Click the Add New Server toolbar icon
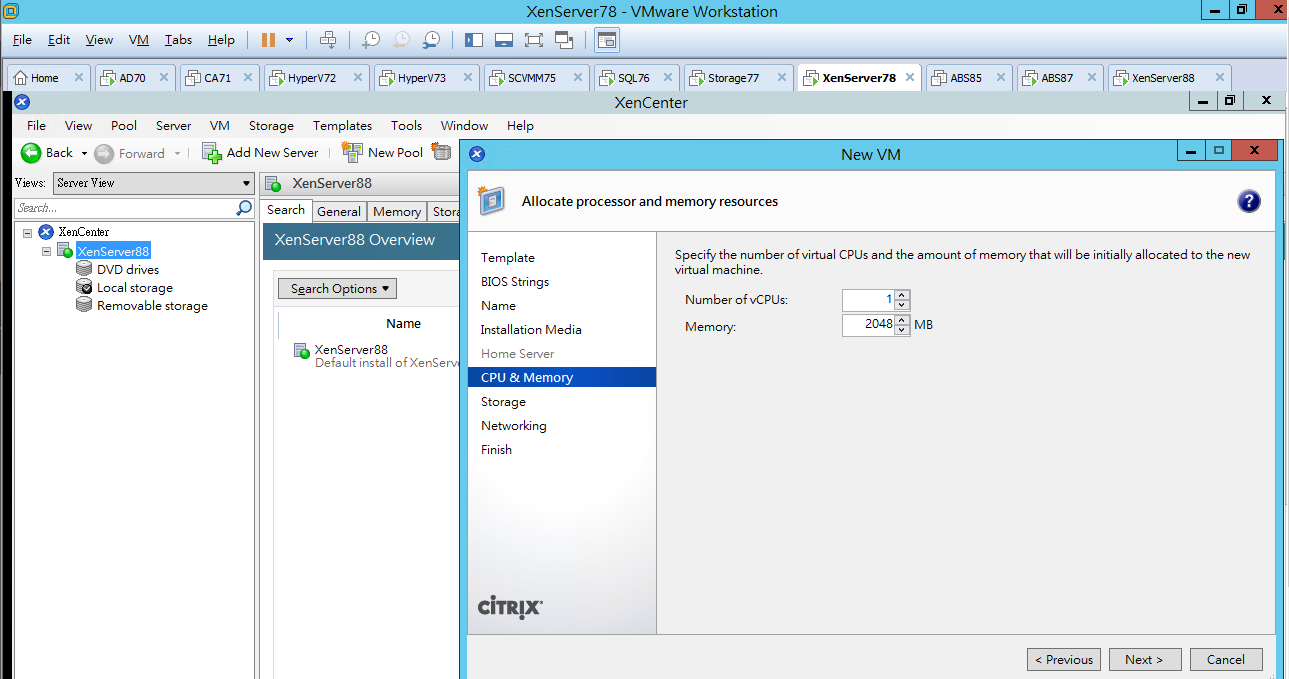Screen dimensions: 1289x679 click(x=211, y=153)
